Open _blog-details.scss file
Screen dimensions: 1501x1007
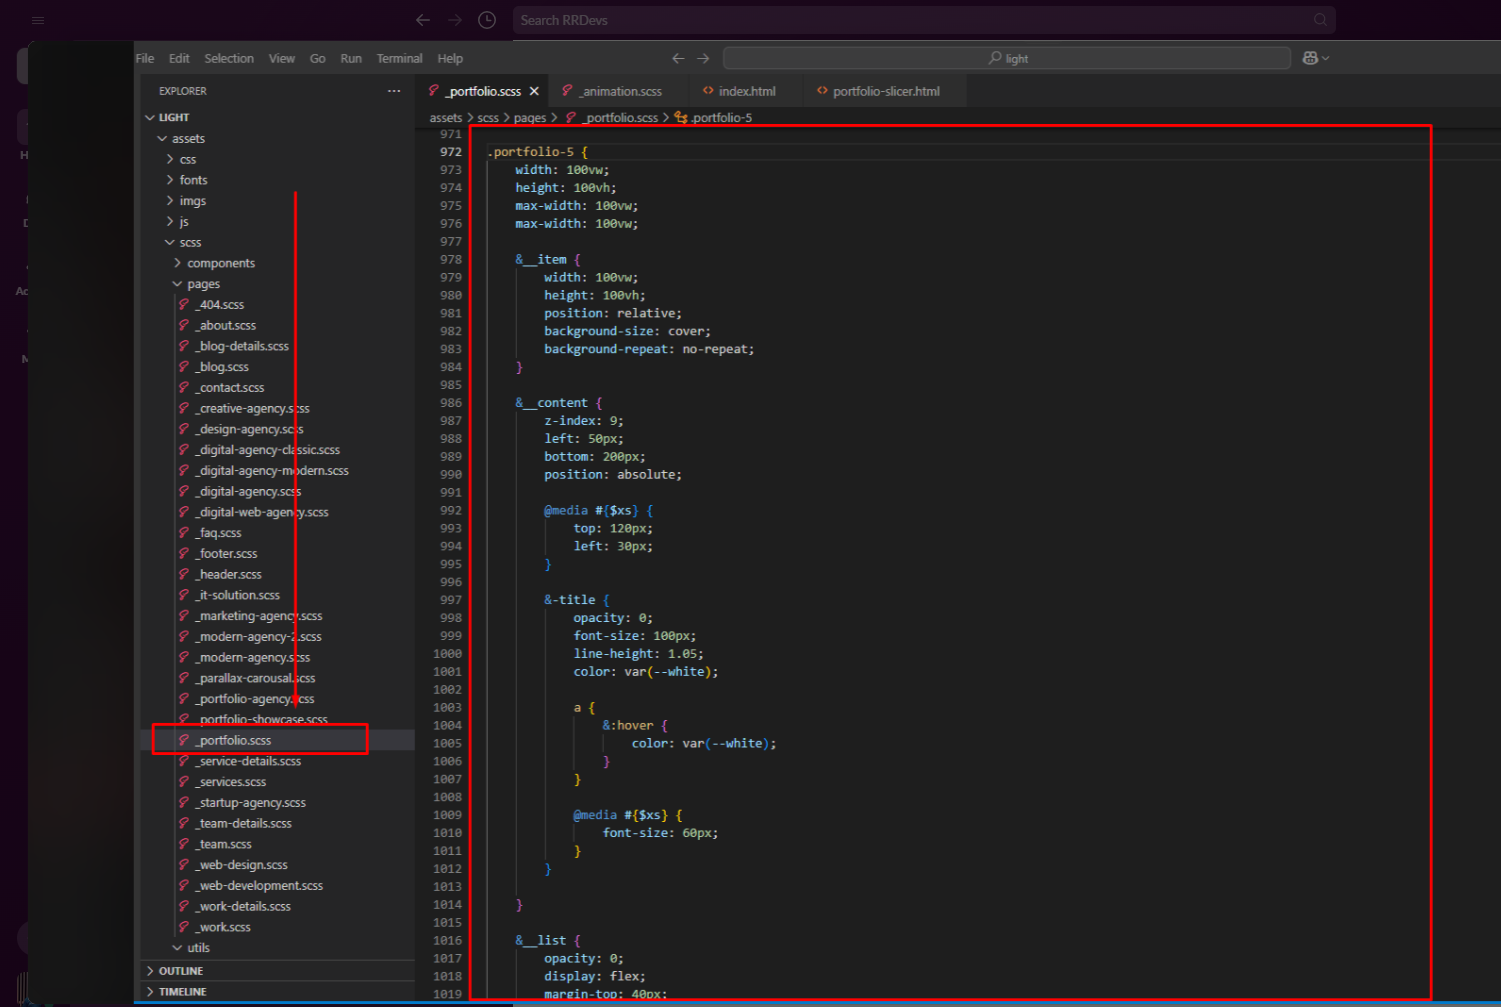pos(243,346)
